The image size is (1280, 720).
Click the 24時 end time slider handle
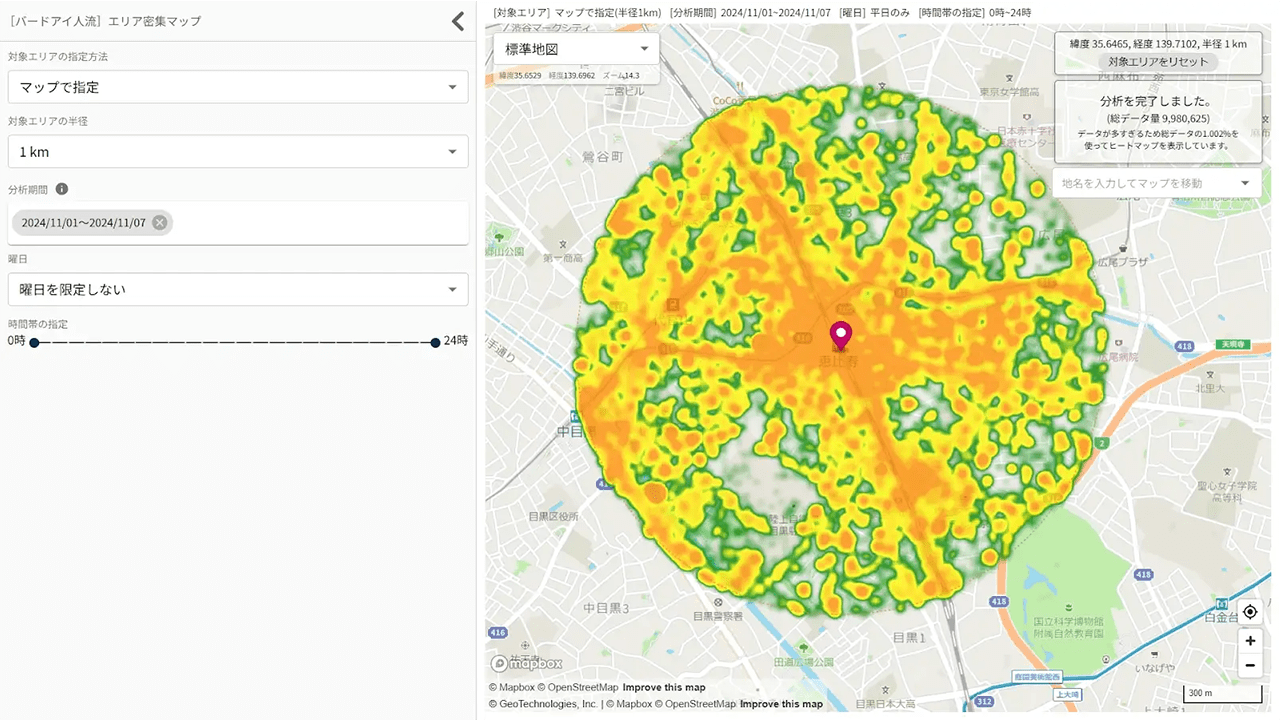pyautogui.click(x=435, y=342)
